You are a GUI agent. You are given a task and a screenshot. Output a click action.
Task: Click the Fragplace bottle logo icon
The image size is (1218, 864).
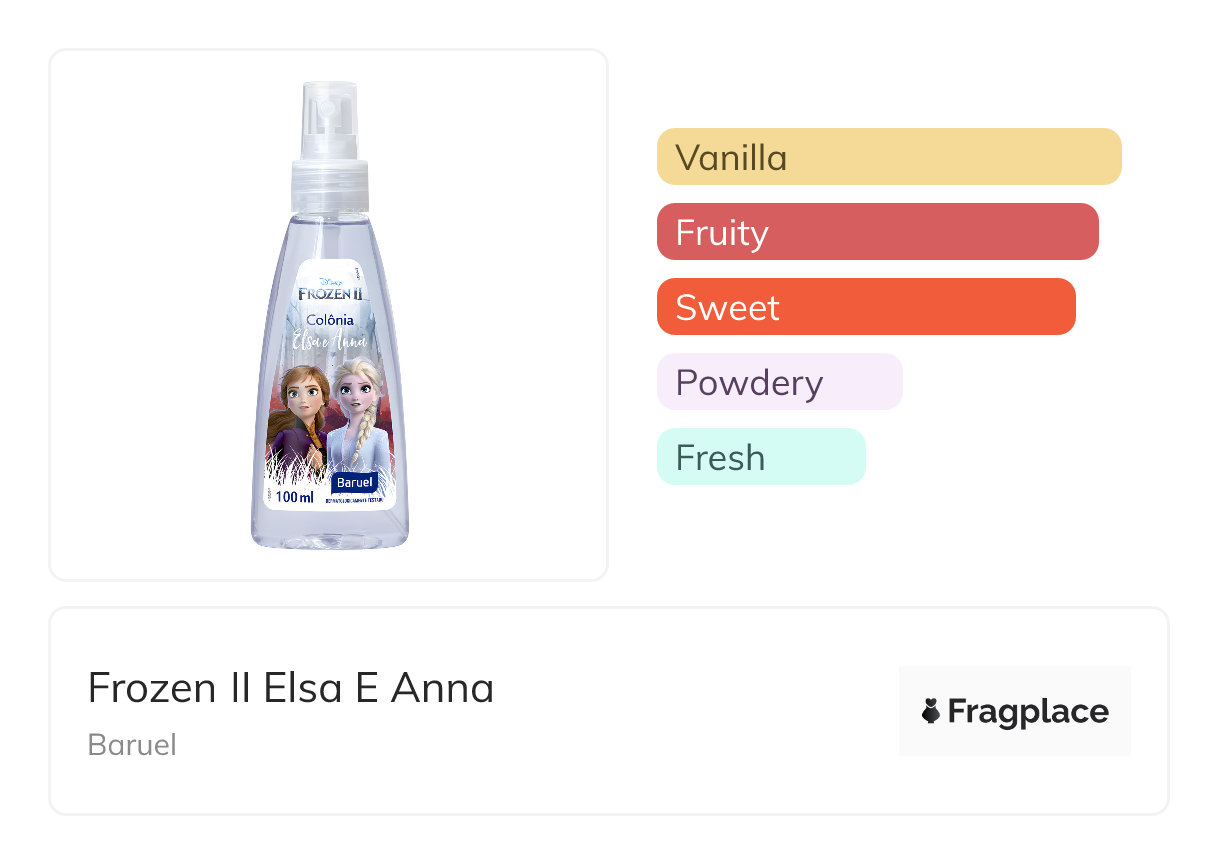click(x=930, y=711)
